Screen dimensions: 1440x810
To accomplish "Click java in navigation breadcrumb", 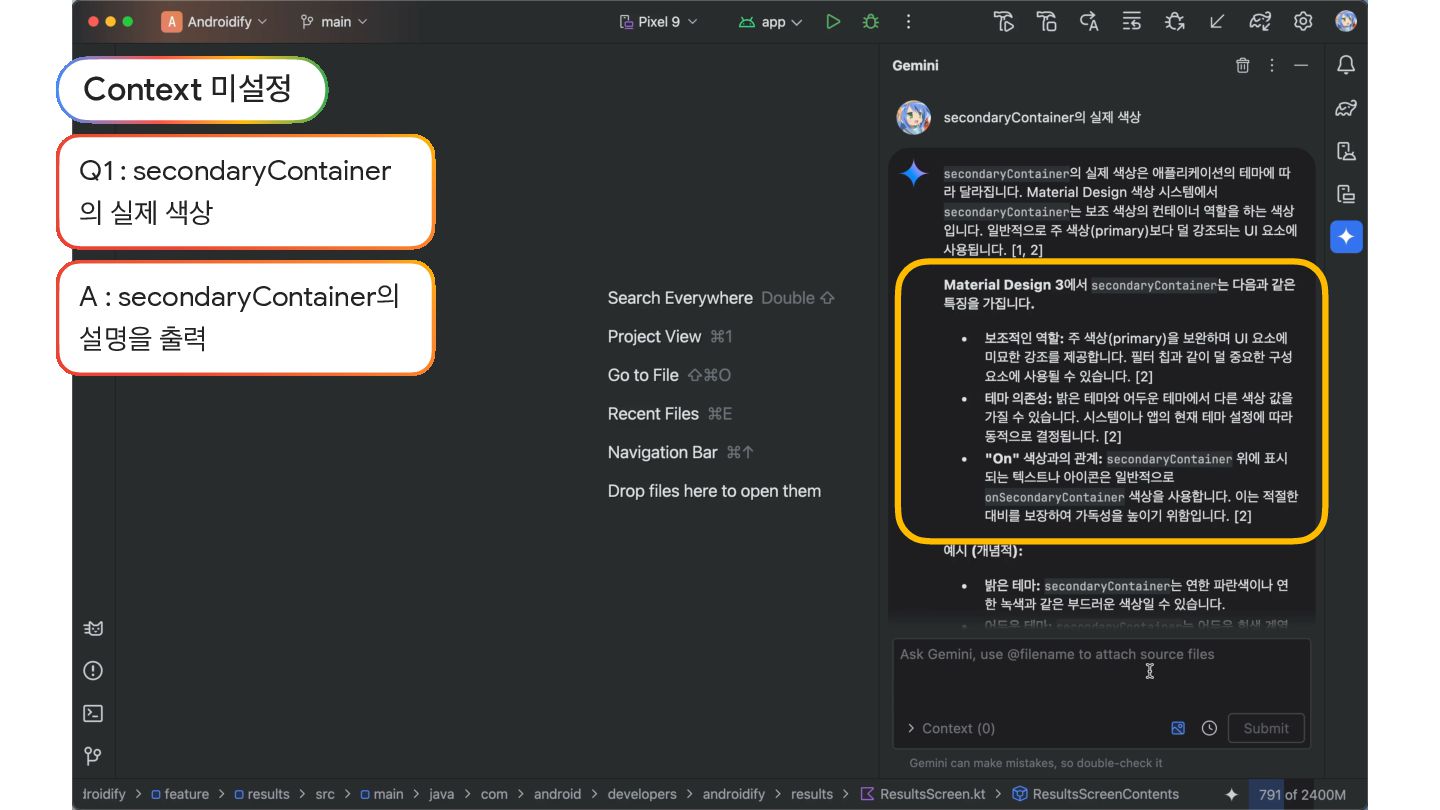I will [x=441, y=794].
